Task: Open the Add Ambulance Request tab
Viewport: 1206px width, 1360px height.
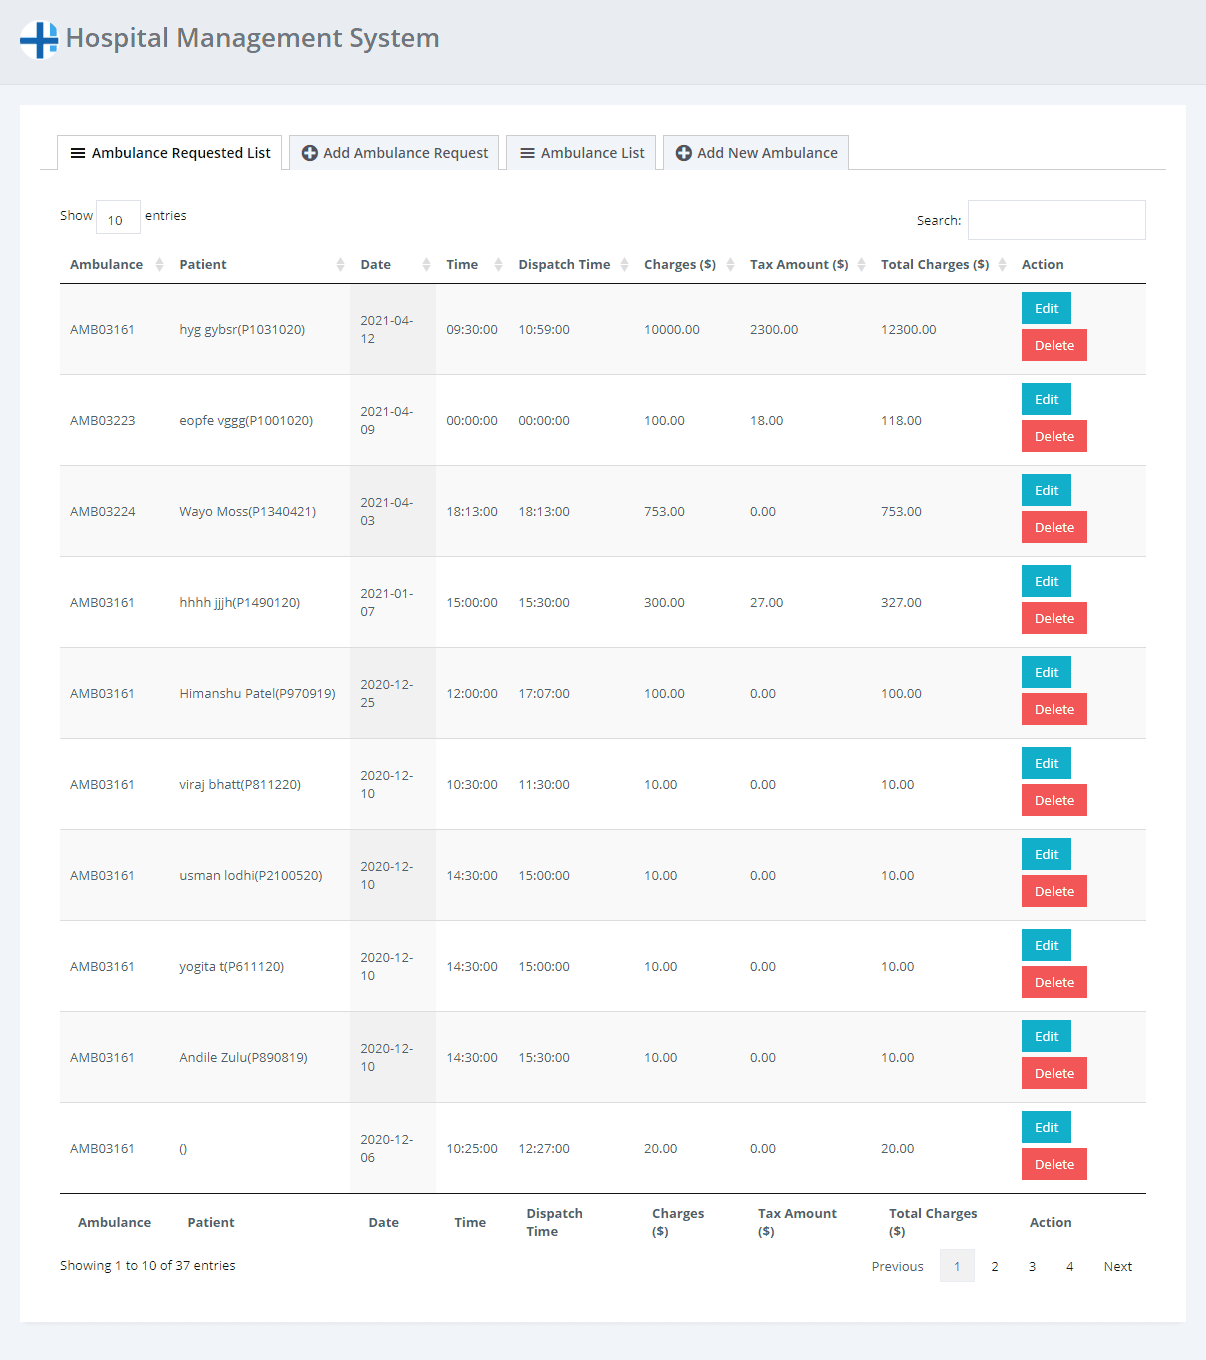Action: click(394, 153)
